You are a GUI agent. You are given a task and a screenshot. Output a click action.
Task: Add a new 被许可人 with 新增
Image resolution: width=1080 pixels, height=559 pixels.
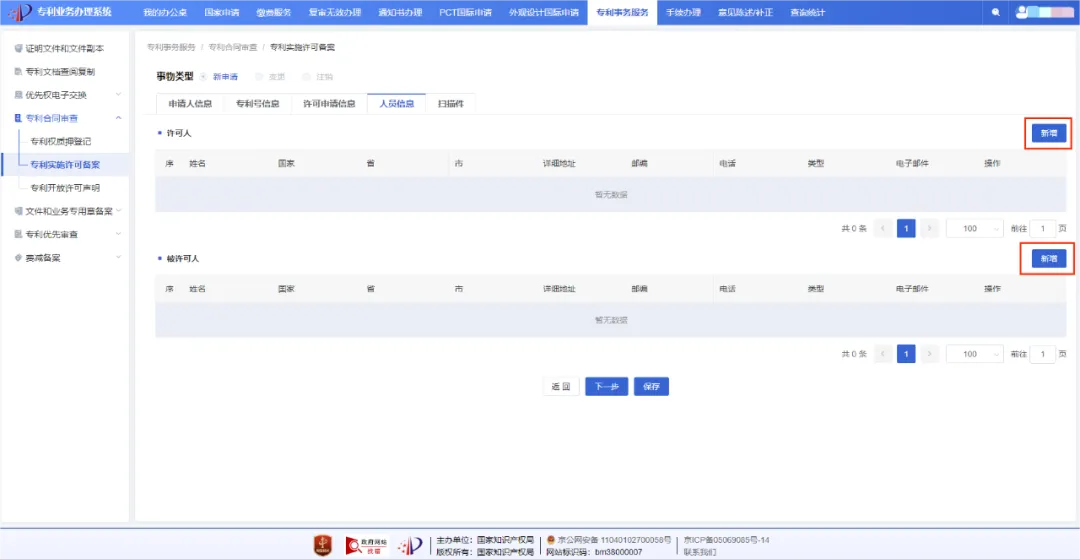coord(1048,259)
